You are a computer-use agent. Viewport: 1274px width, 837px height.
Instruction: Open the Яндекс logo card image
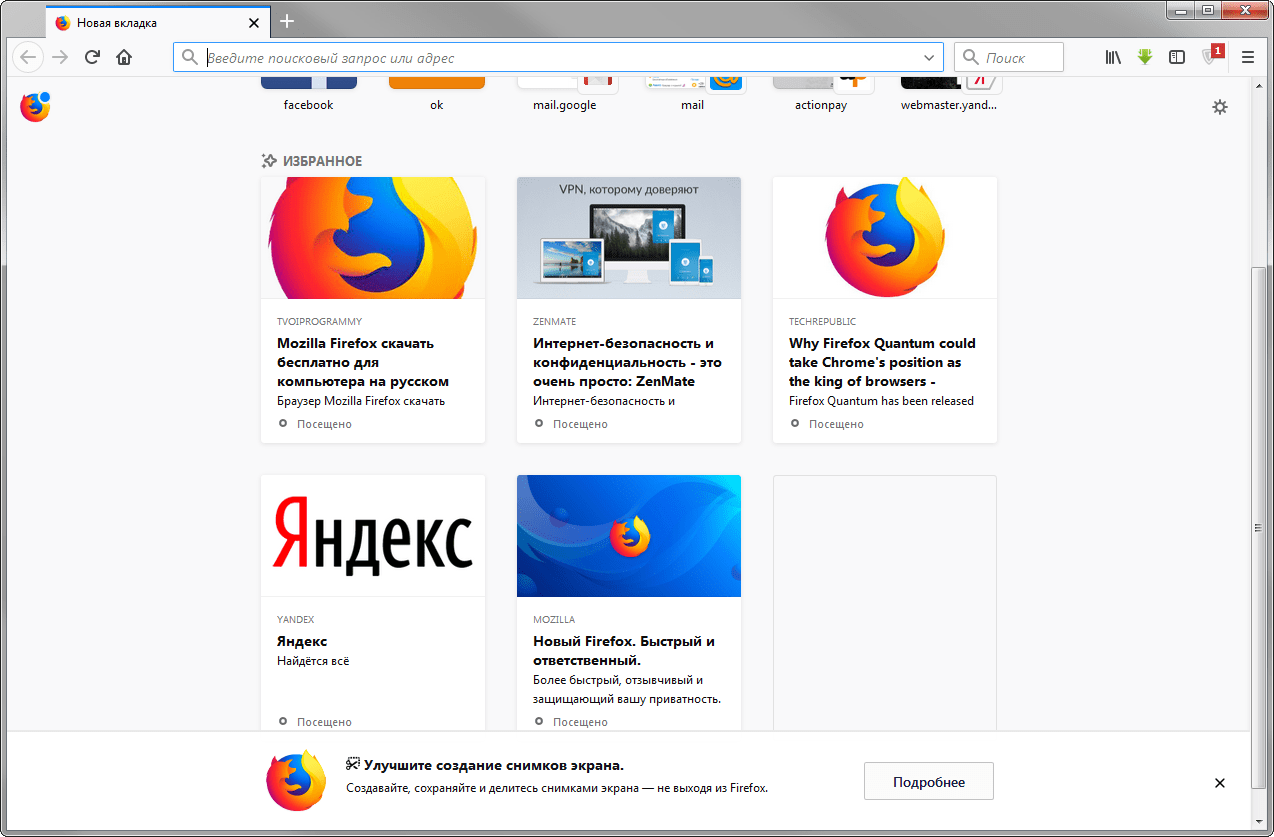click(x=373, y=536)
